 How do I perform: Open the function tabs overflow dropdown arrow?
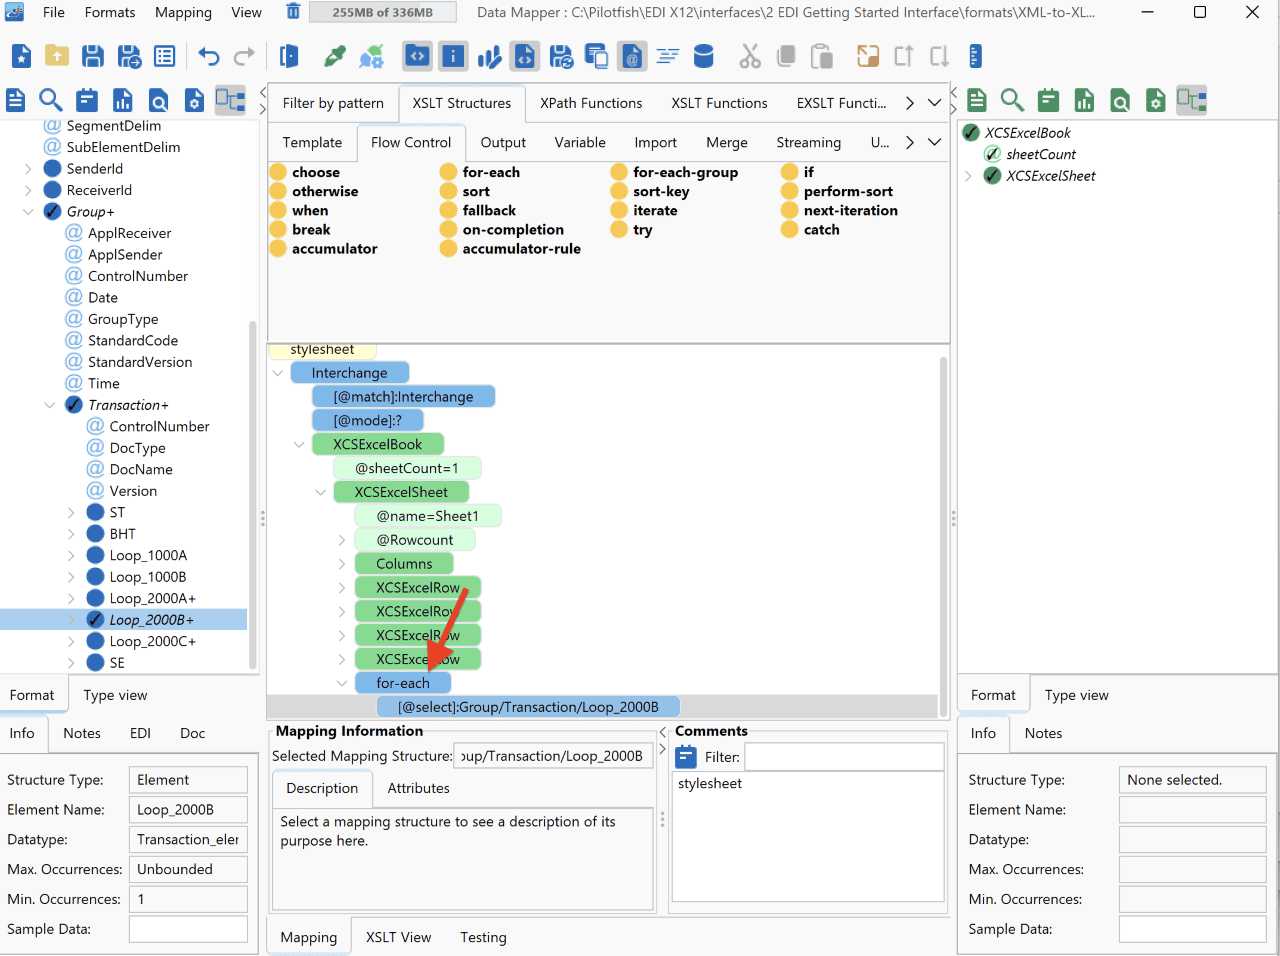pyautogui.click(x=934, y=103)
